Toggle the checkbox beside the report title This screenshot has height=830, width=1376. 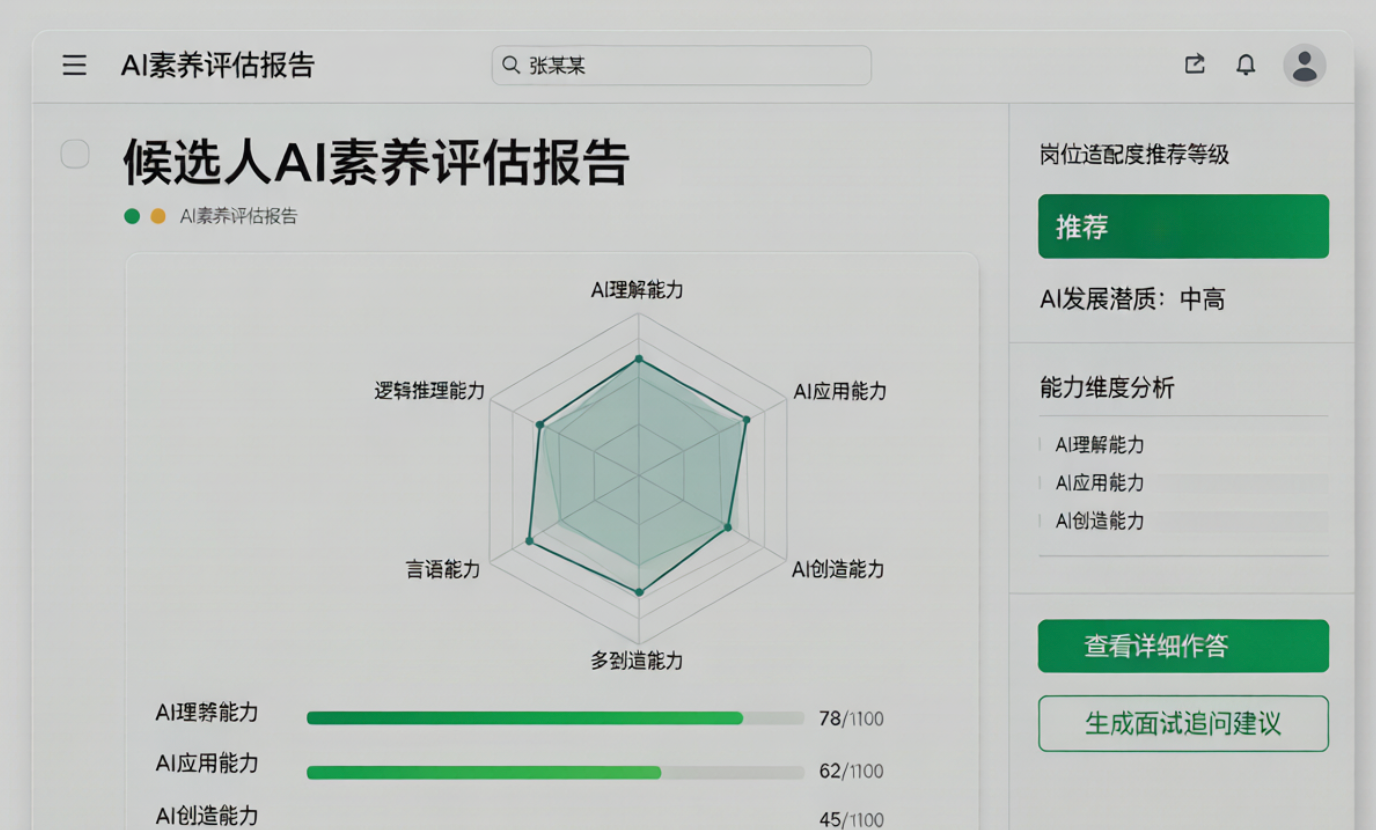pyautogui.click(x=75, y=154)
